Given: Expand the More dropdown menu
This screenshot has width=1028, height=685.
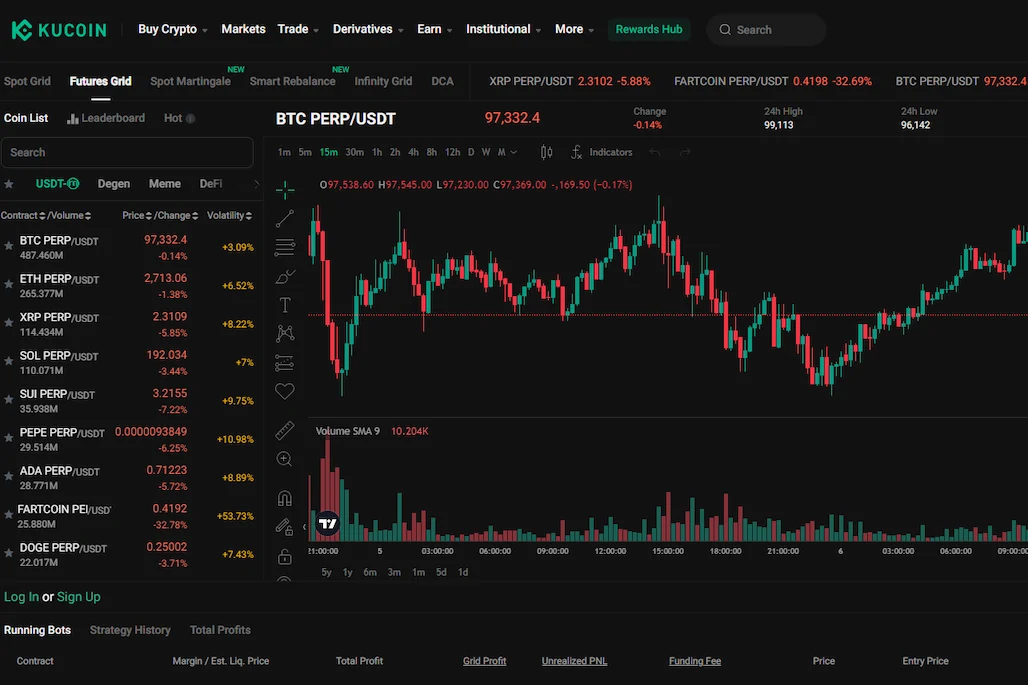Looking at the screenshot, I should click(x=574, y=29).
